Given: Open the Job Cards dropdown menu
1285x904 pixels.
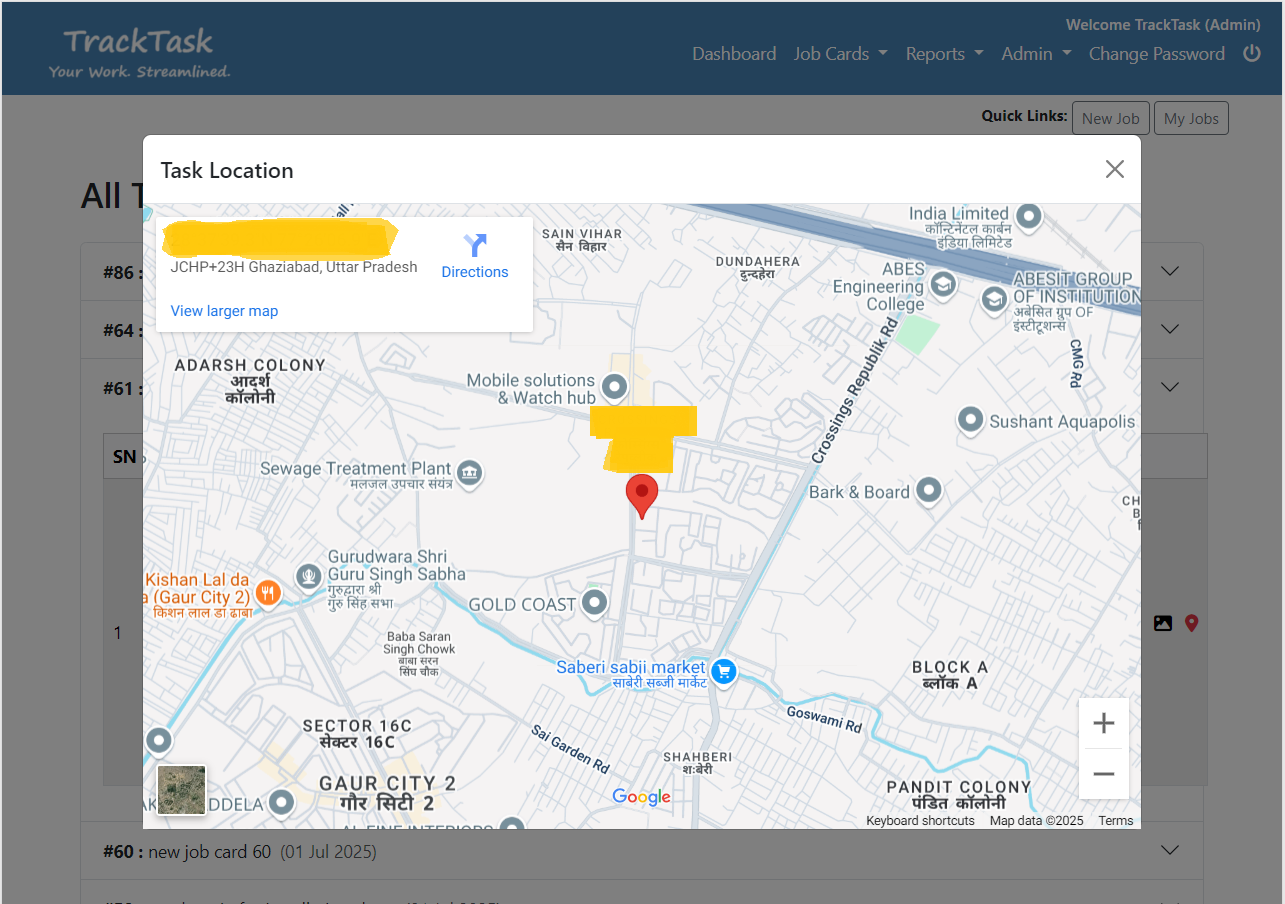Looking at the screenshot, I should coord(840,54).
